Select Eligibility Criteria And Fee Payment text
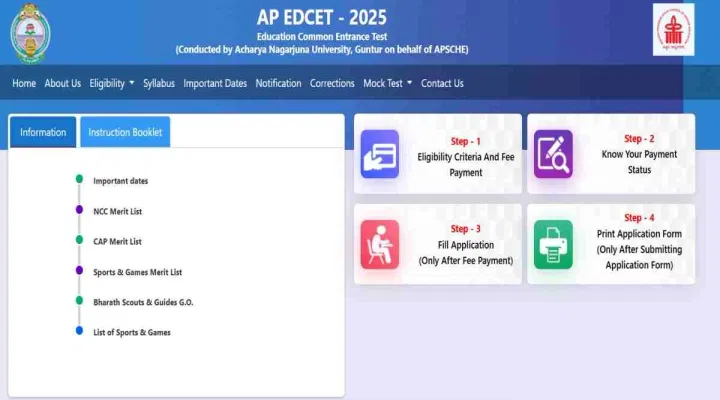The height and width of the screenshot is (400, 720). click(466, 164)
